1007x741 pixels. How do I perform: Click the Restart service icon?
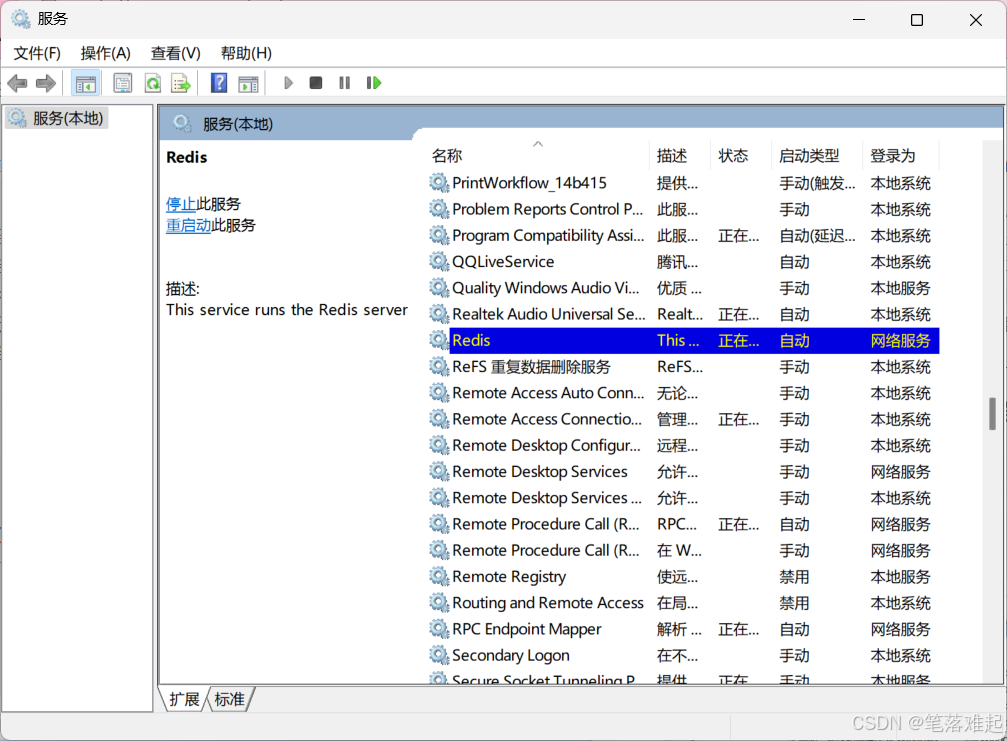(x=374, y=83)
